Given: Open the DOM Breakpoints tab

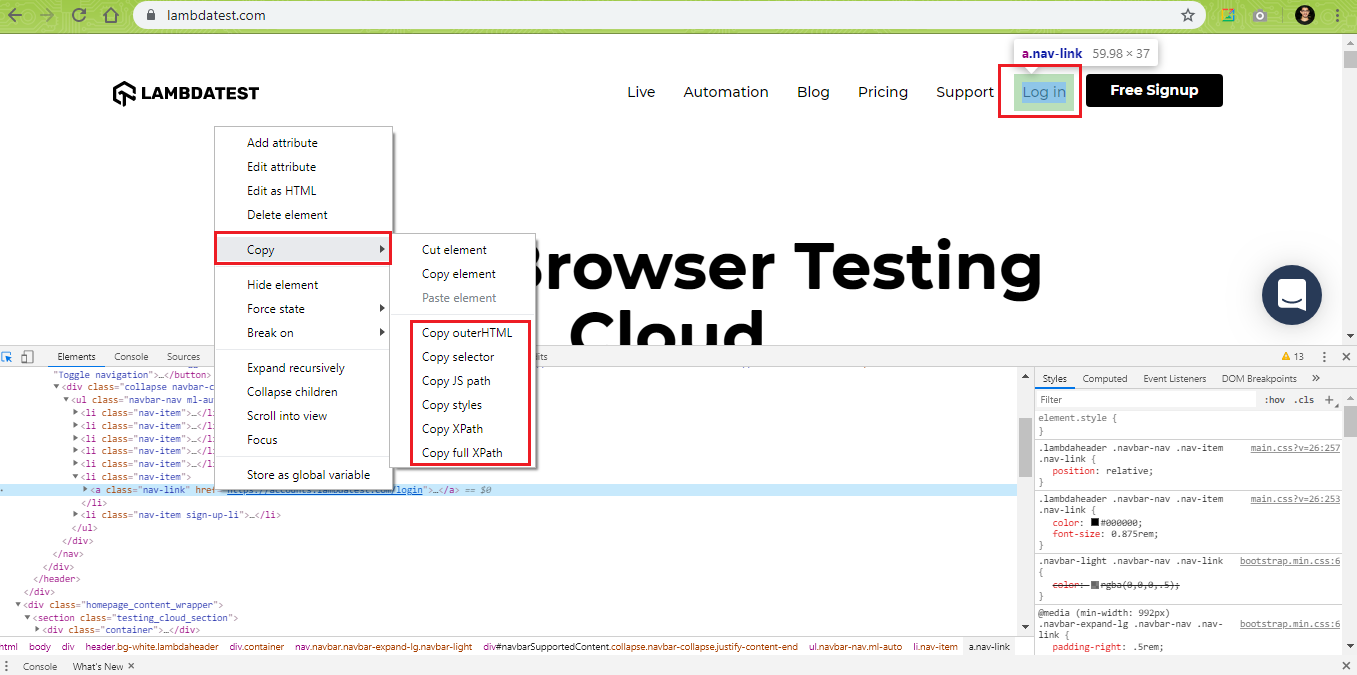Looking at the screenshot, I should pos(1259,379).
